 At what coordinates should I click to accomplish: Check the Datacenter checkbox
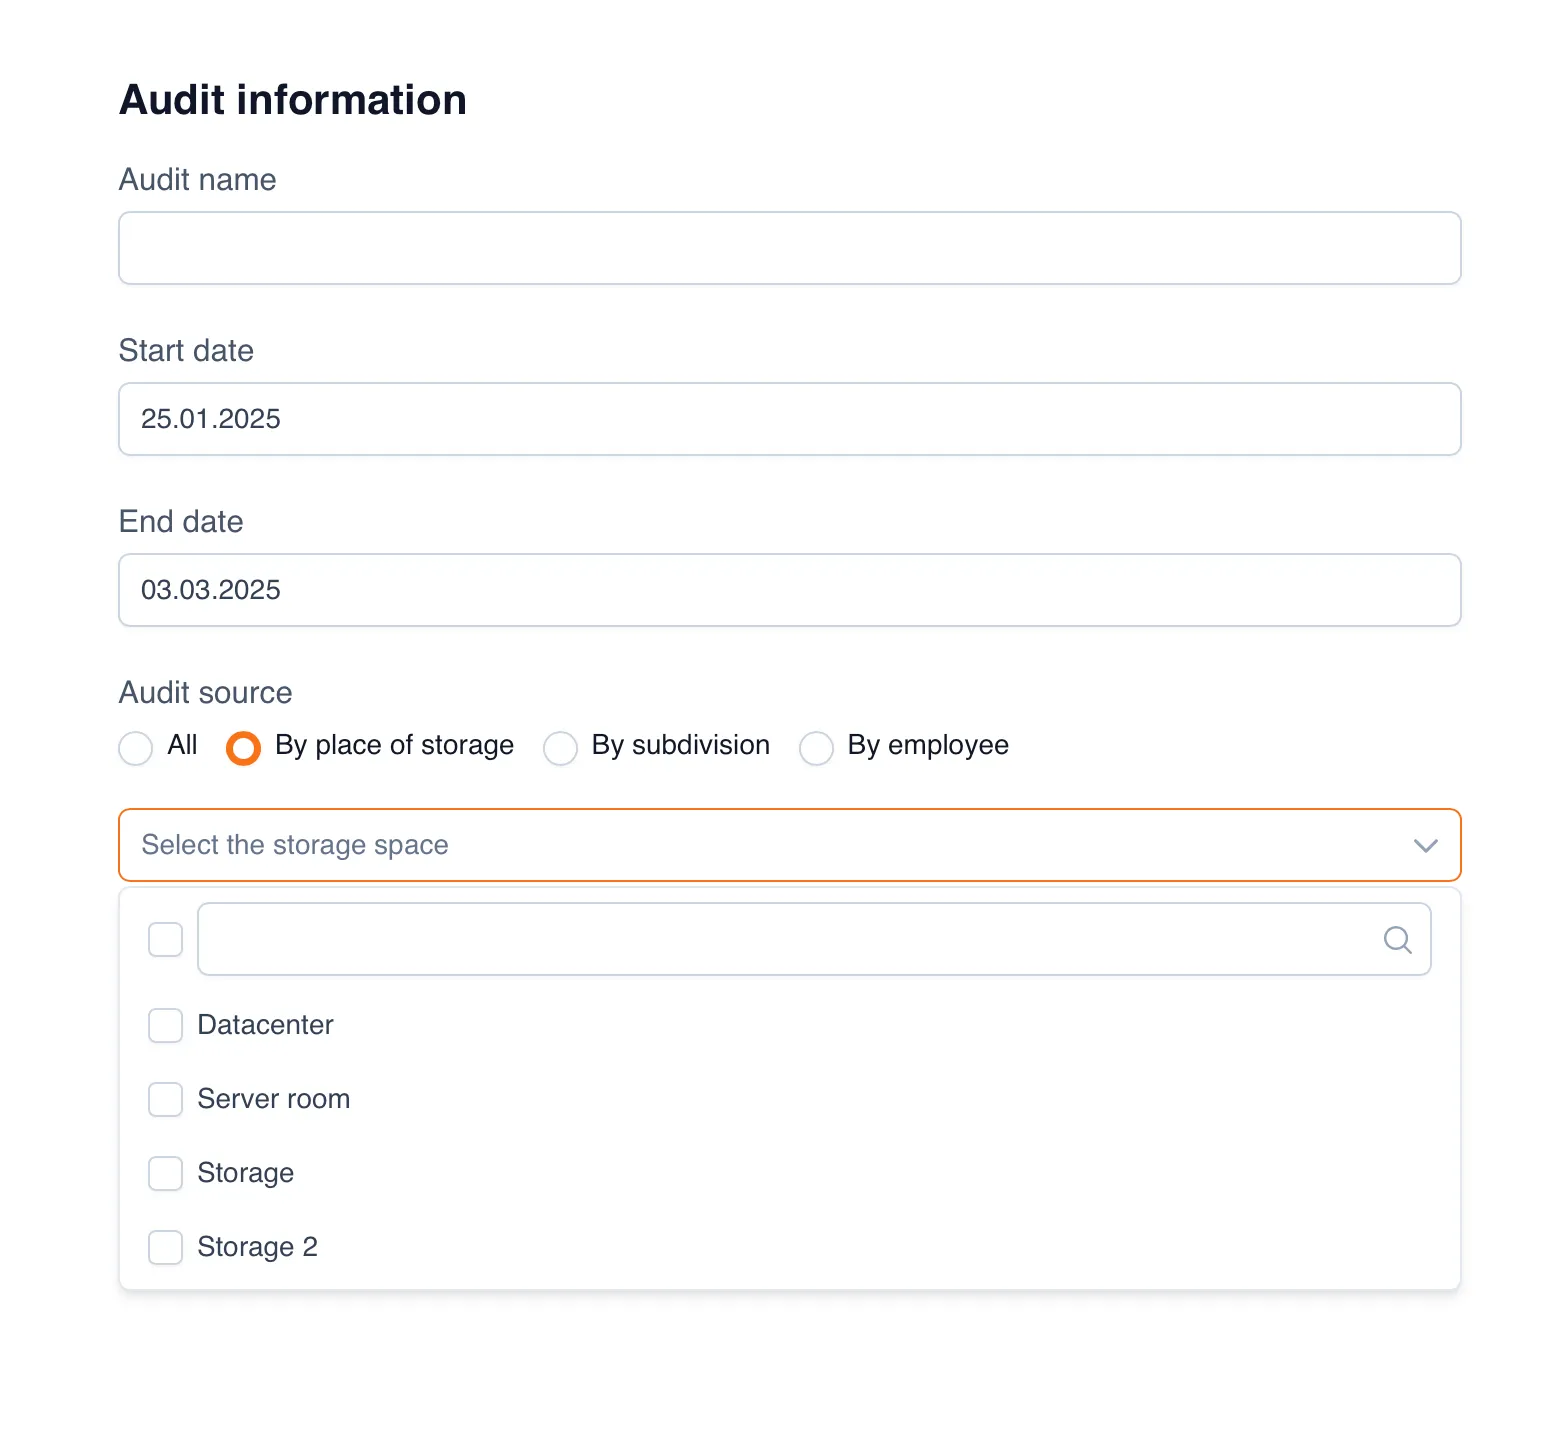166,1025
